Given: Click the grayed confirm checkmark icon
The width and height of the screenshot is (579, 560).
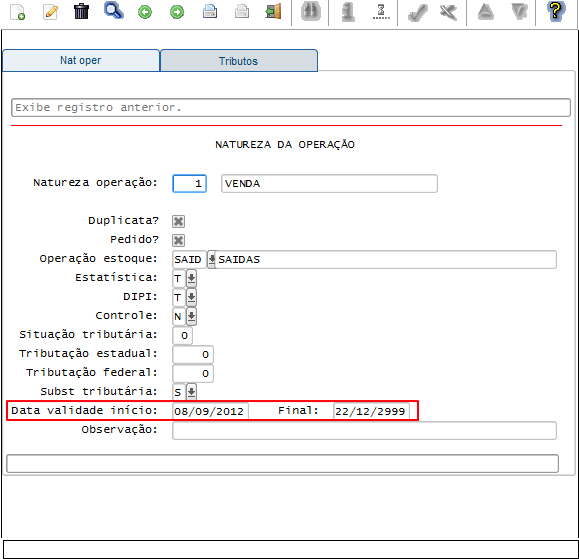Looking at the screenshot, I should 418,13.
